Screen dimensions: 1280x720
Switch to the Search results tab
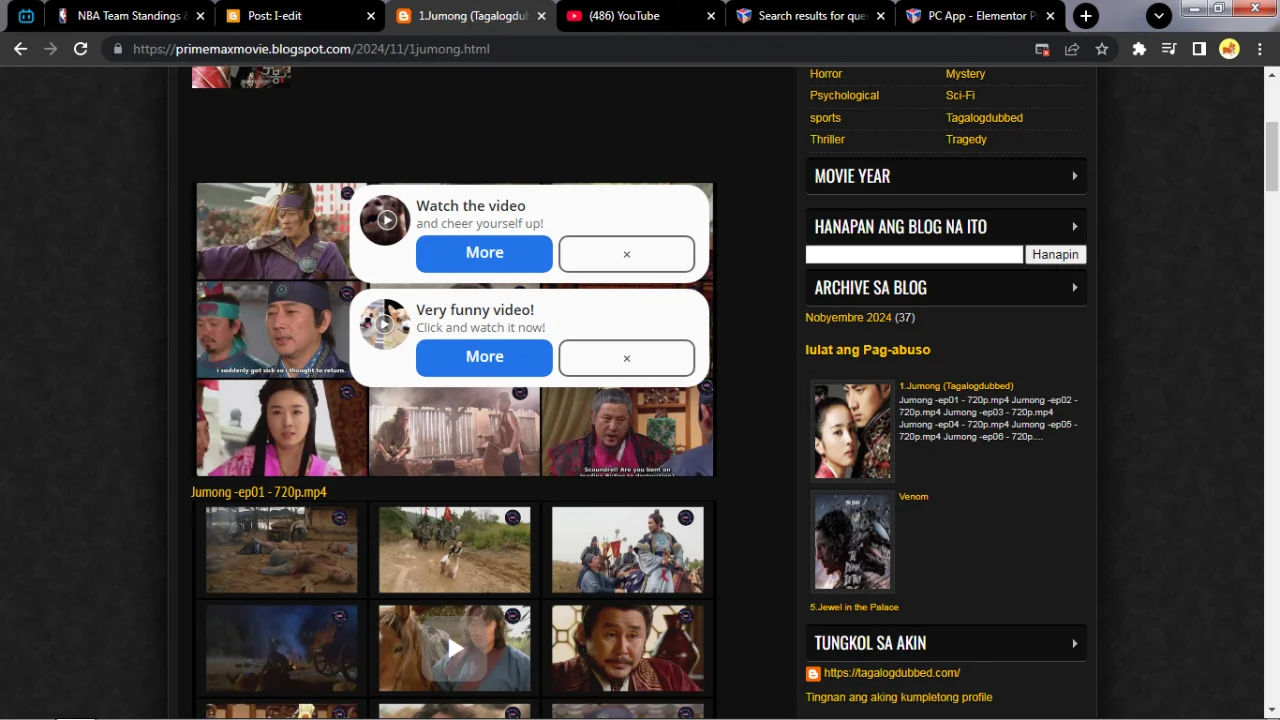(x=812, y=16)
